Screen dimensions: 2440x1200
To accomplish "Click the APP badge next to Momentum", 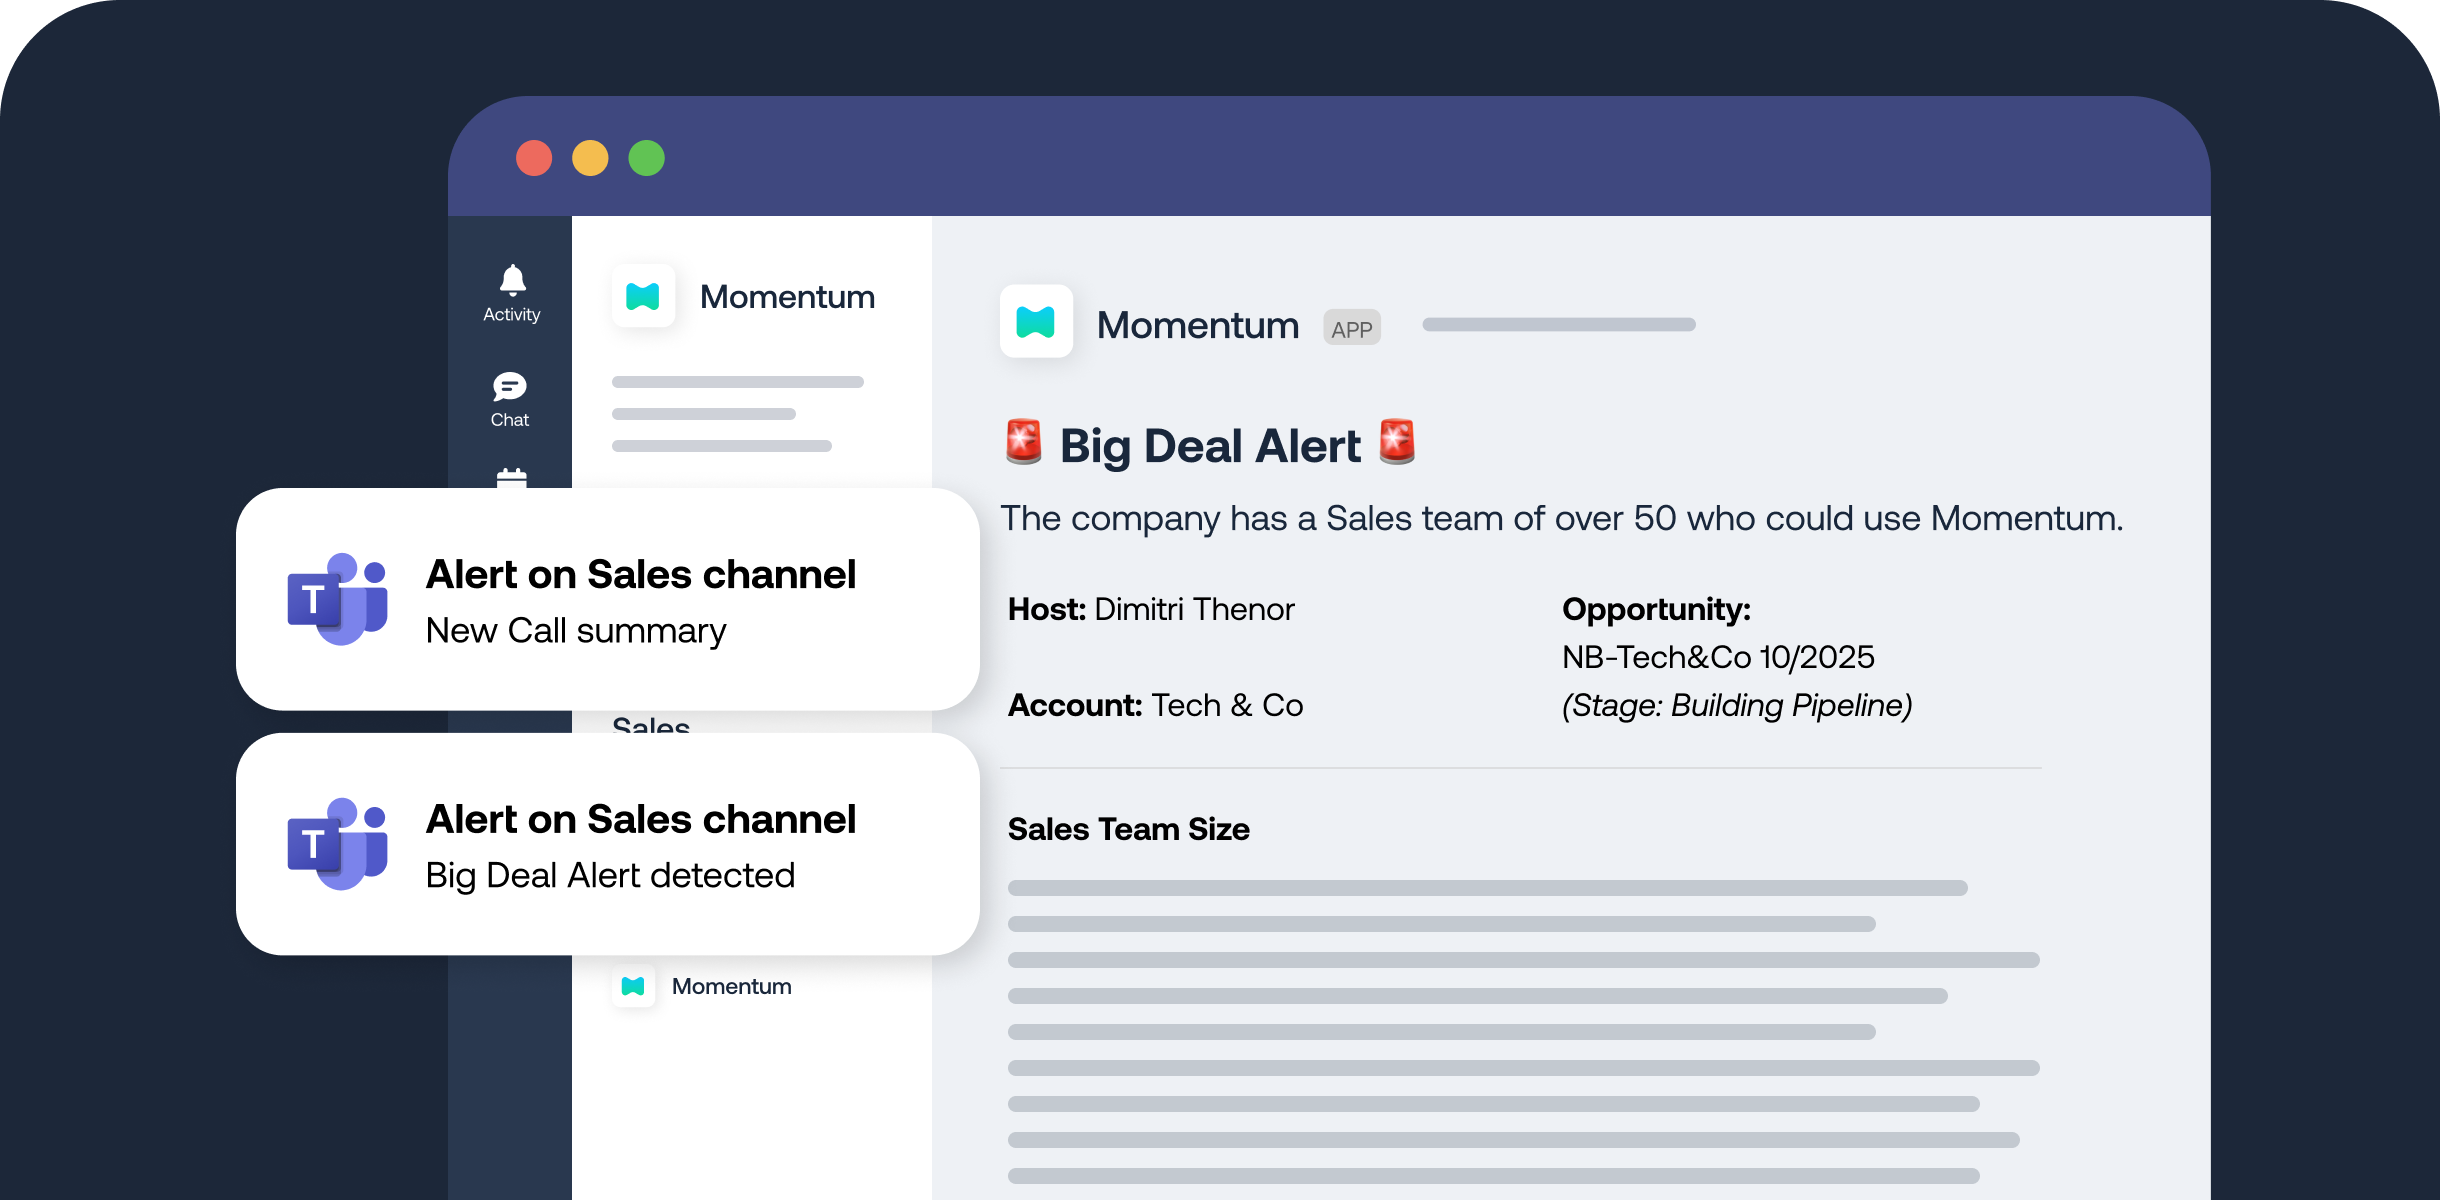I will point(1352,328).
